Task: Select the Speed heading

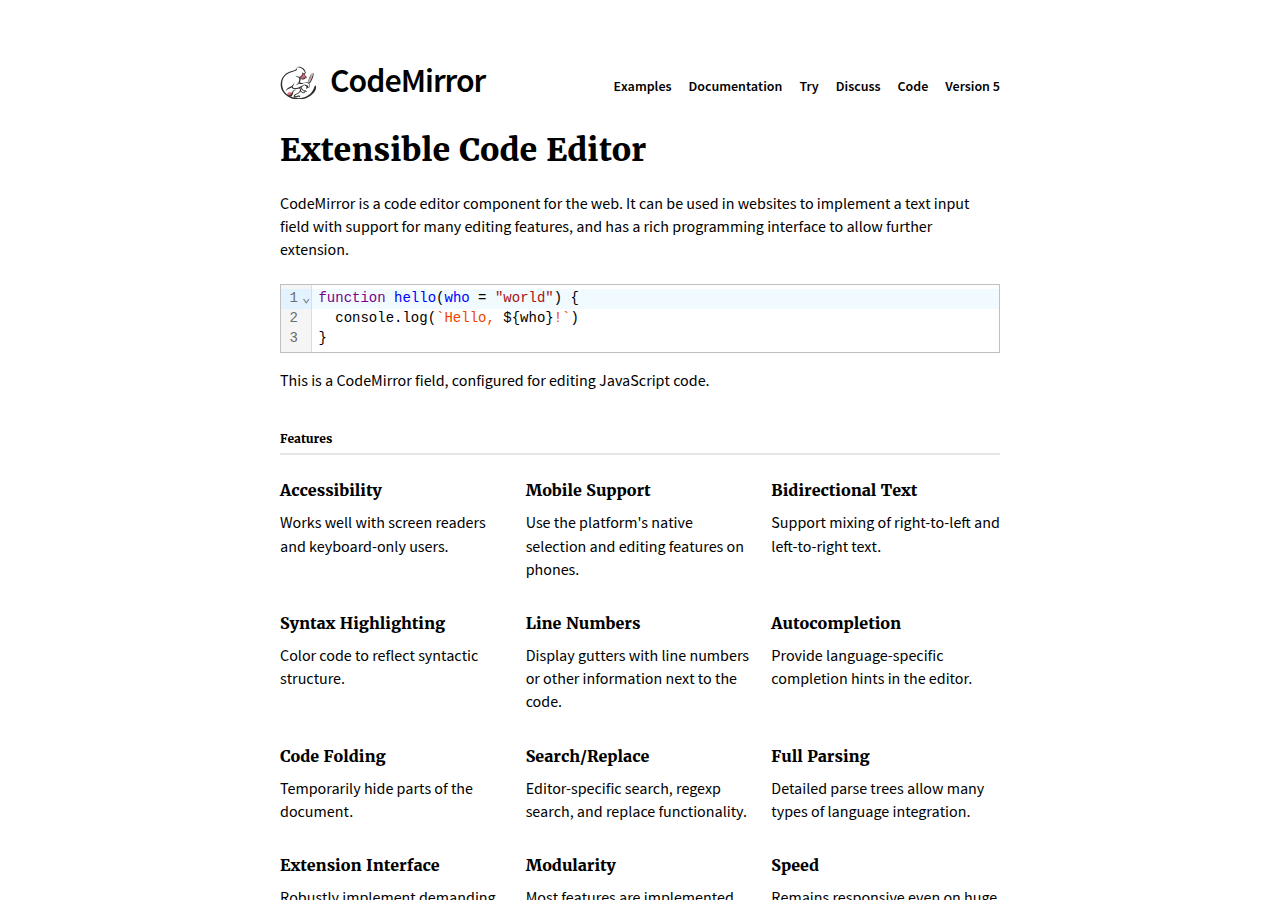Action: coord(795,865)
